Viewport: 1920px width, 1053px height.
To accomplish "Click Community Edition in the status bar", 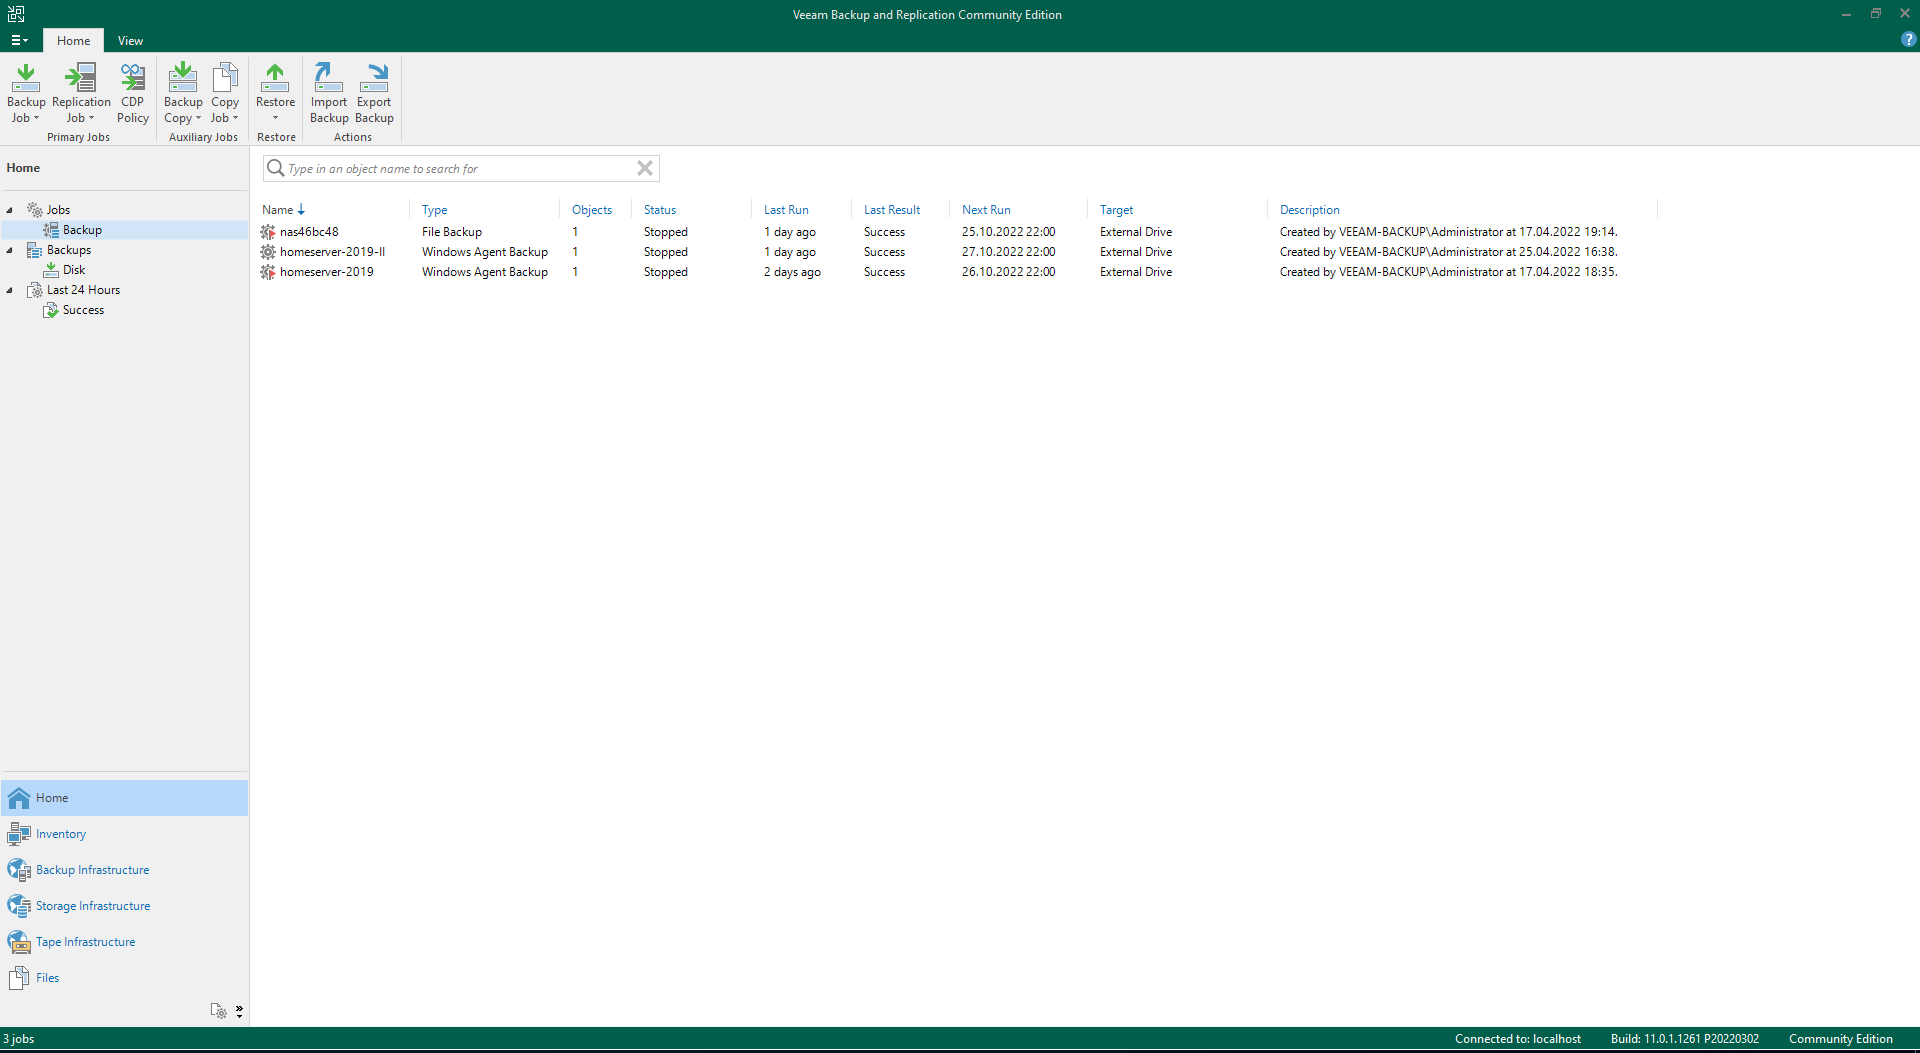I will point(1840,1039).
